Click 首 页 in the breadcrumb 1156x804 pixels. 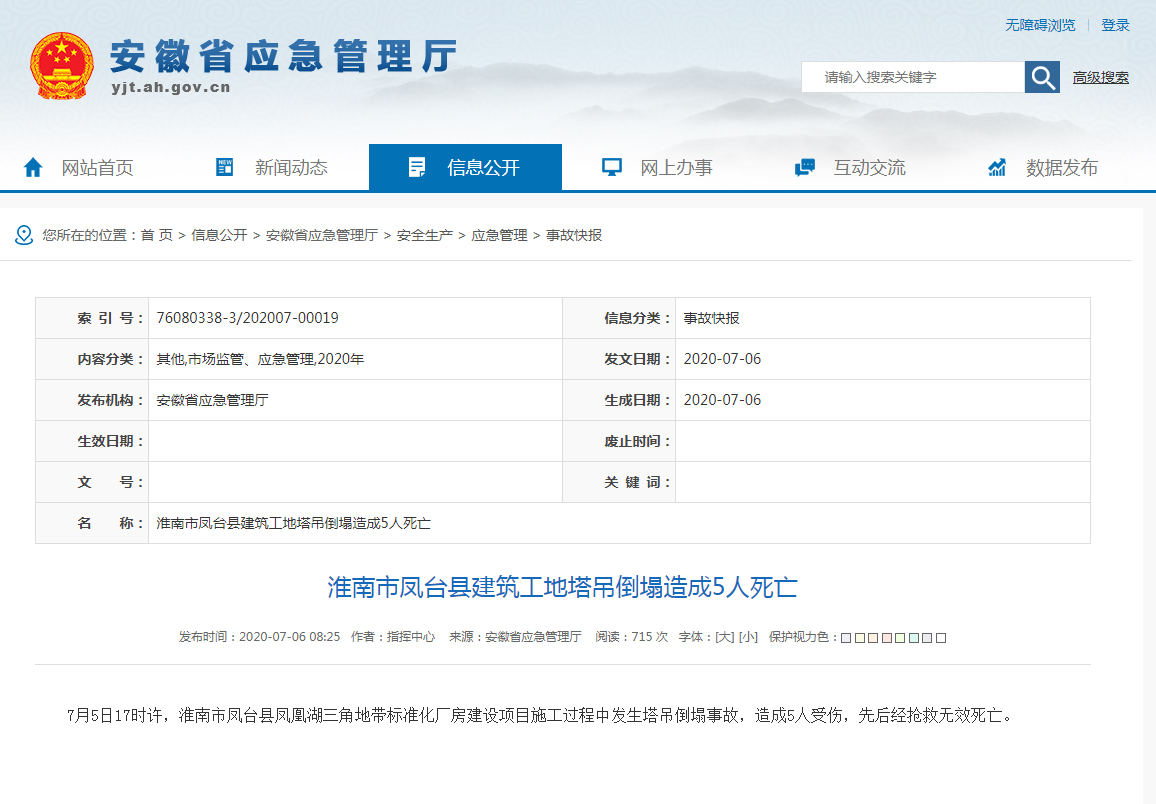pos(156,235)
